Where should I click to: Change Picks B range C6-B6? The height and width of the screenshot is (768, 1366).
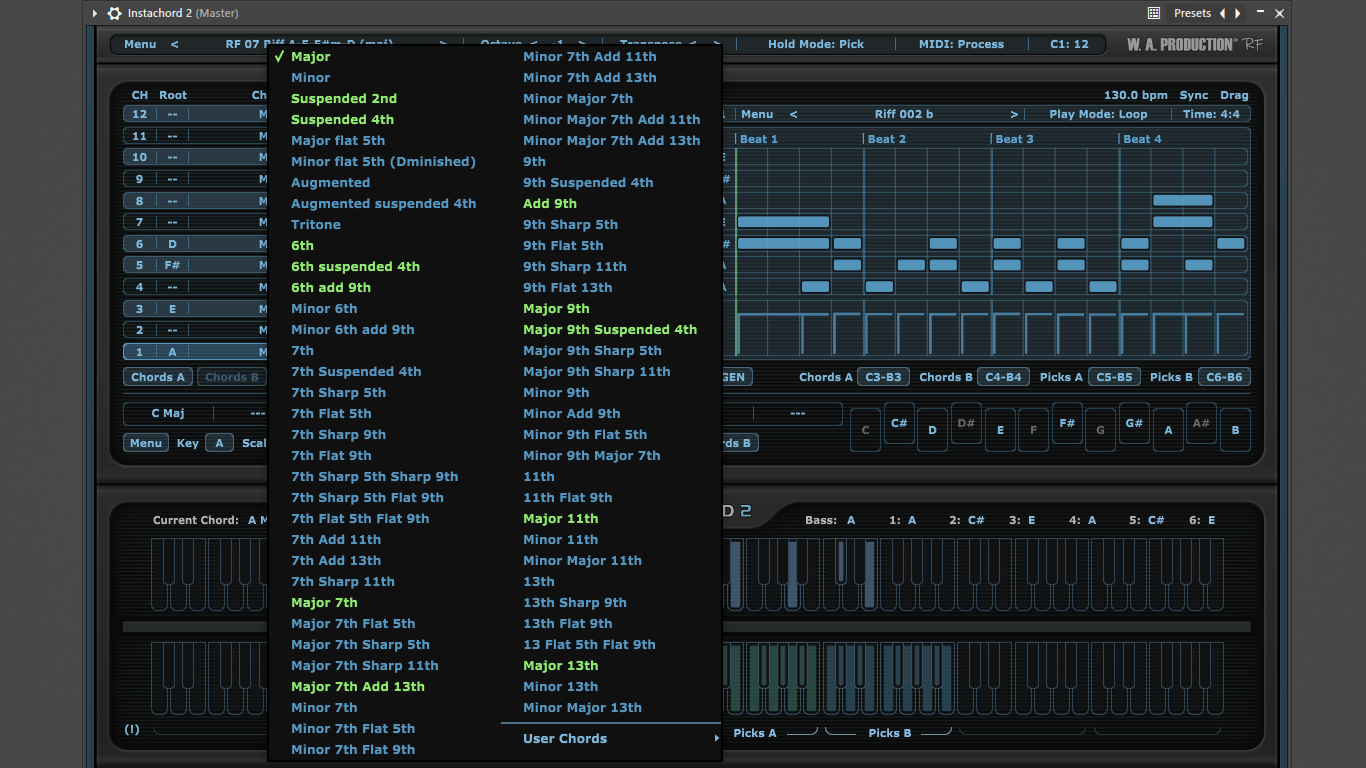pyautogui.click(x=1225, y=377)
